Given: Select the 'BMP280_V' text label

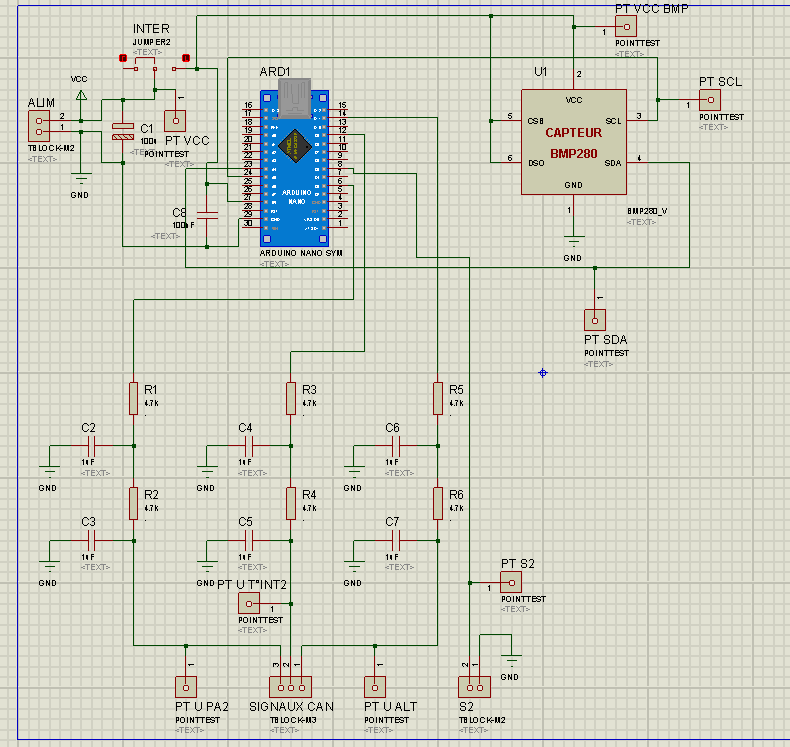Looking at the screenshot, I should pyautogui.click(x=647, y=211).
